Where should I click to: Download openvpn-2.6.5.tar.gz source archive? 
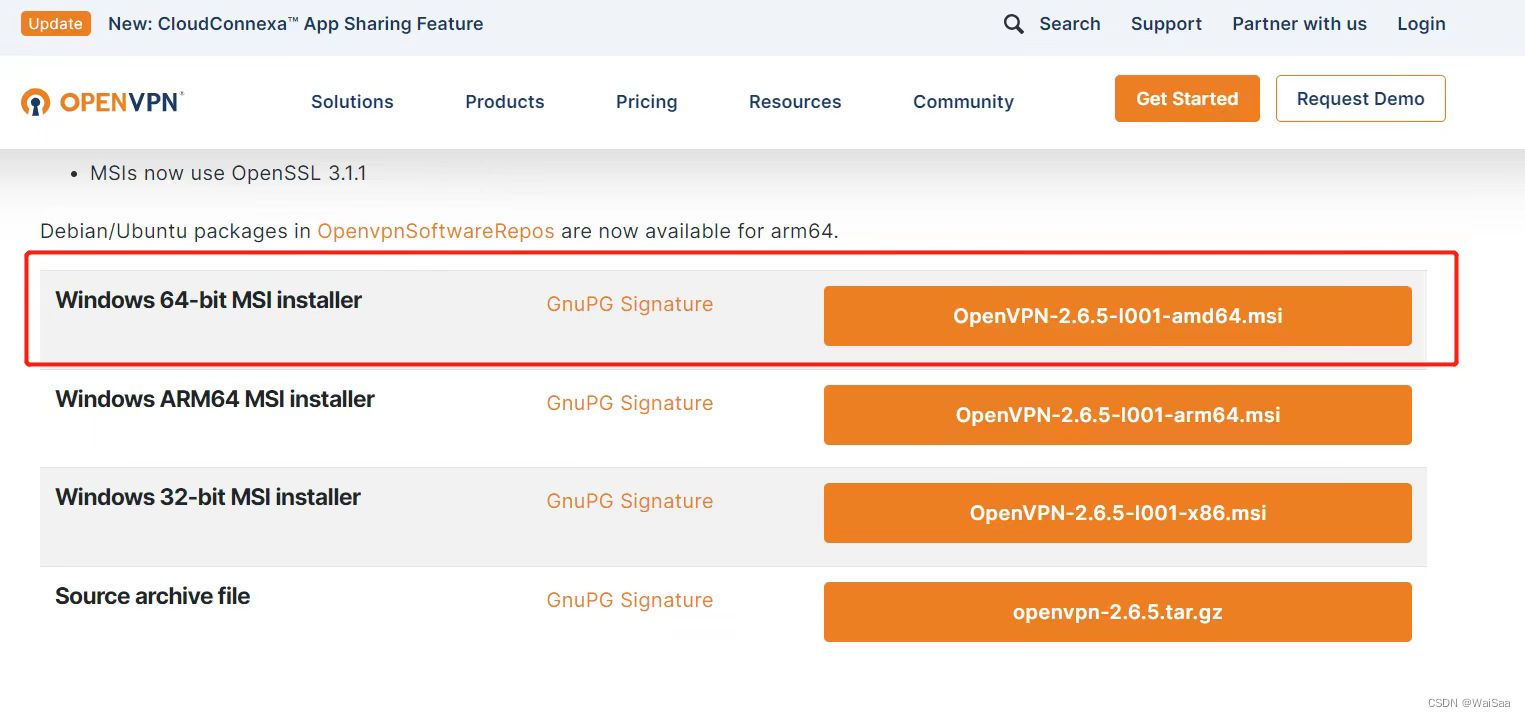click(x=1117, y=612)
